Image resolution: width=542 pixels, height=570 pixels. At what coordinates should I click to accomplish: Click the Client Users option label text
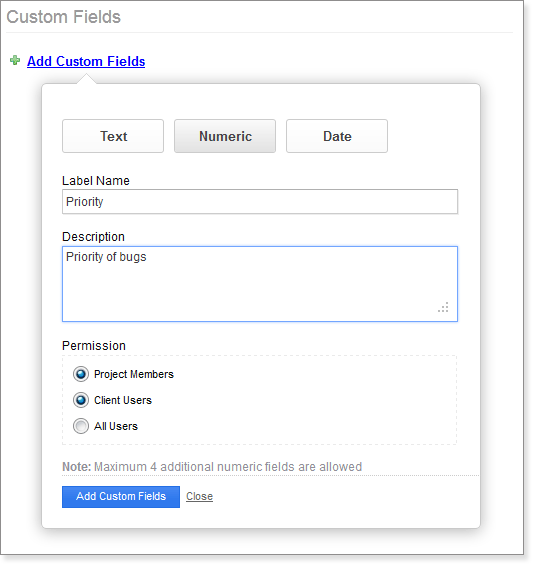click(123, 400)
